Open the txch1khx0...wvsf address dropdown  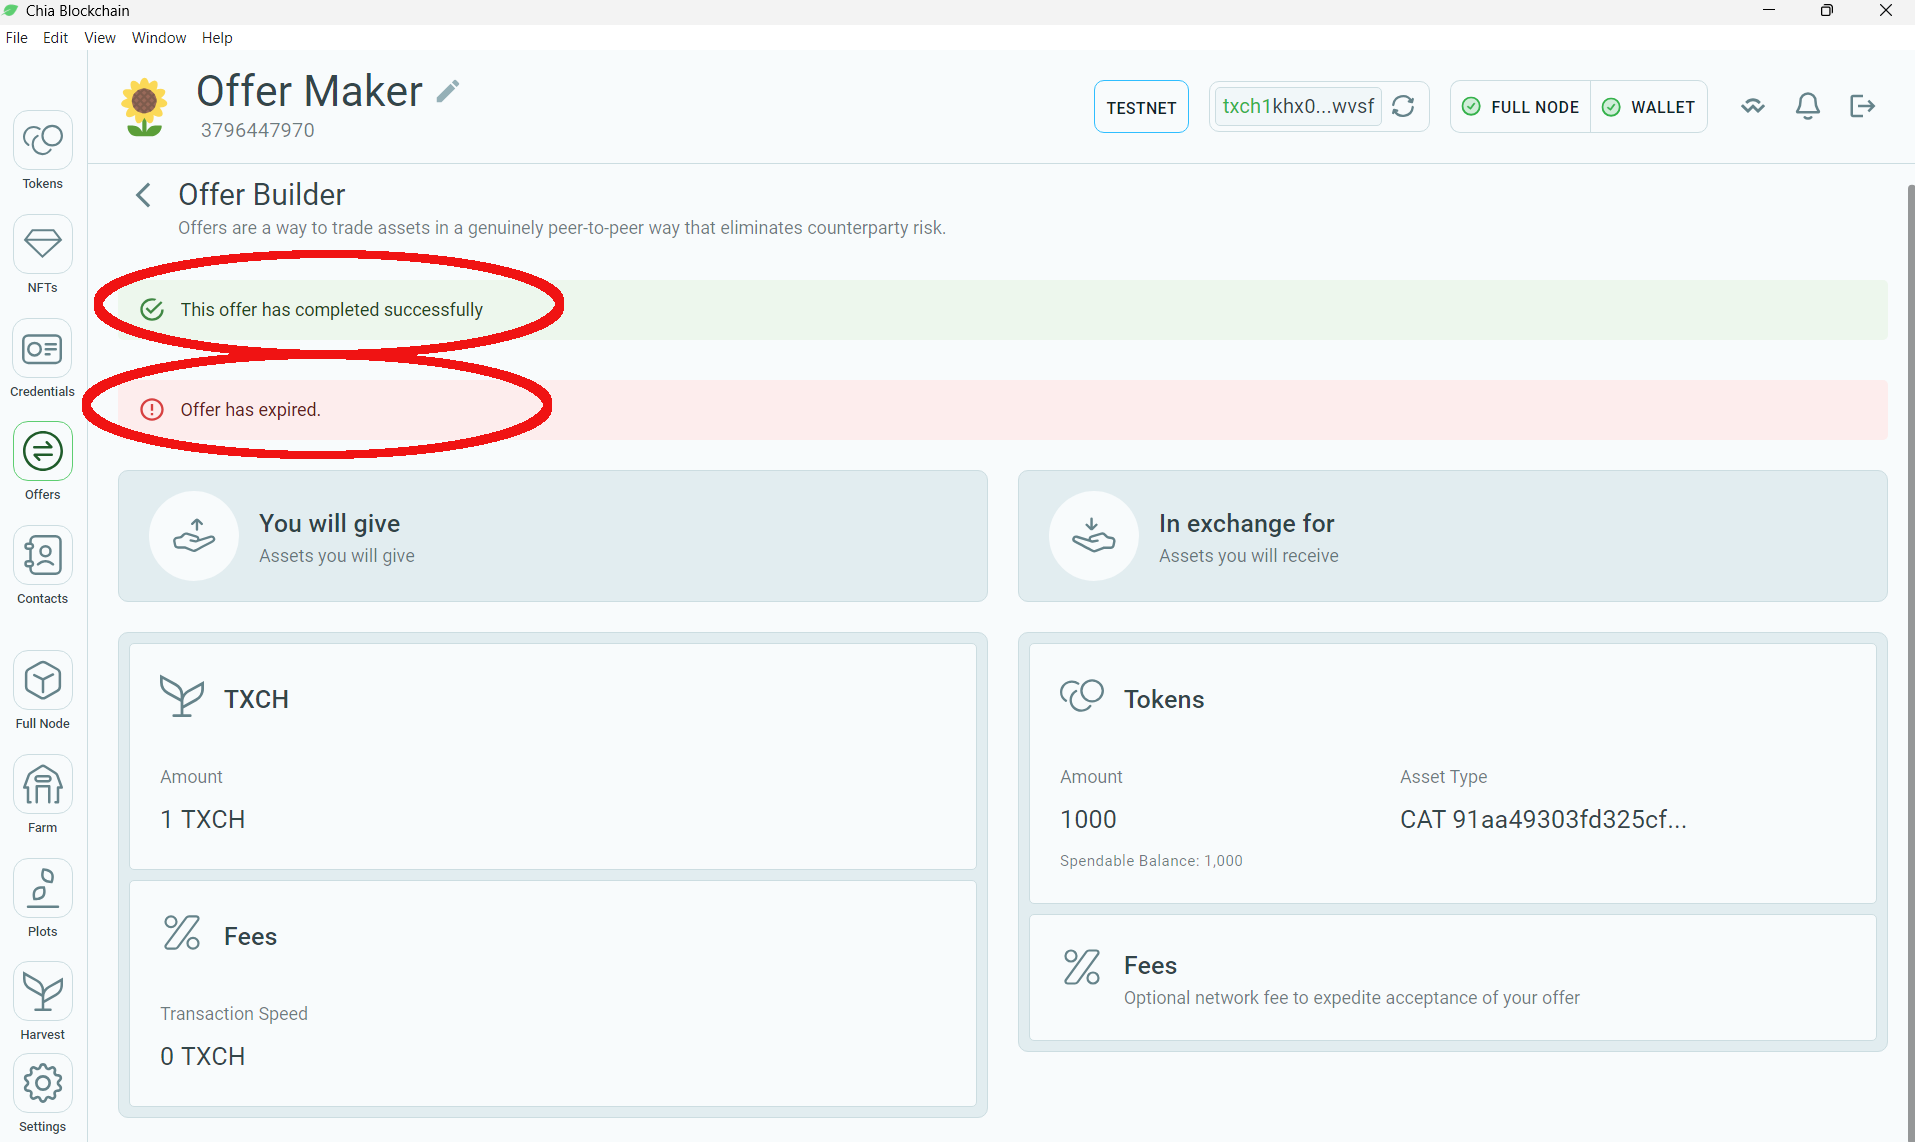(1297, 106)
